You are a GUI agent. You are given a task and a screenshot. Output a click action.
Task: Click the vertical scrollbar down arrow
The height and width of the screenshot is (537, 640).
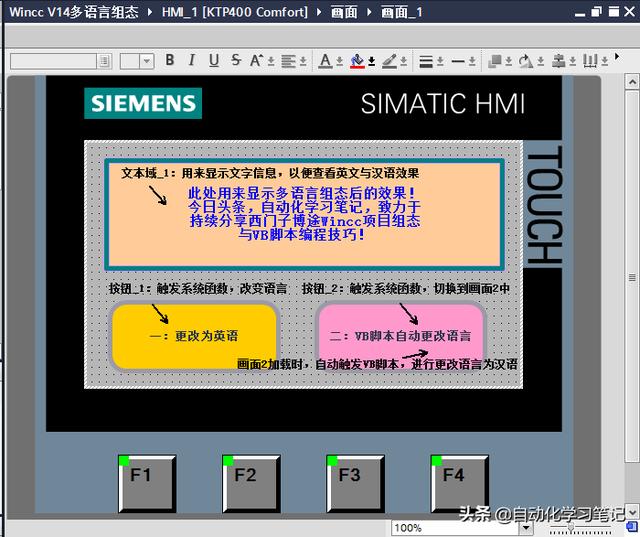point(632,511)
